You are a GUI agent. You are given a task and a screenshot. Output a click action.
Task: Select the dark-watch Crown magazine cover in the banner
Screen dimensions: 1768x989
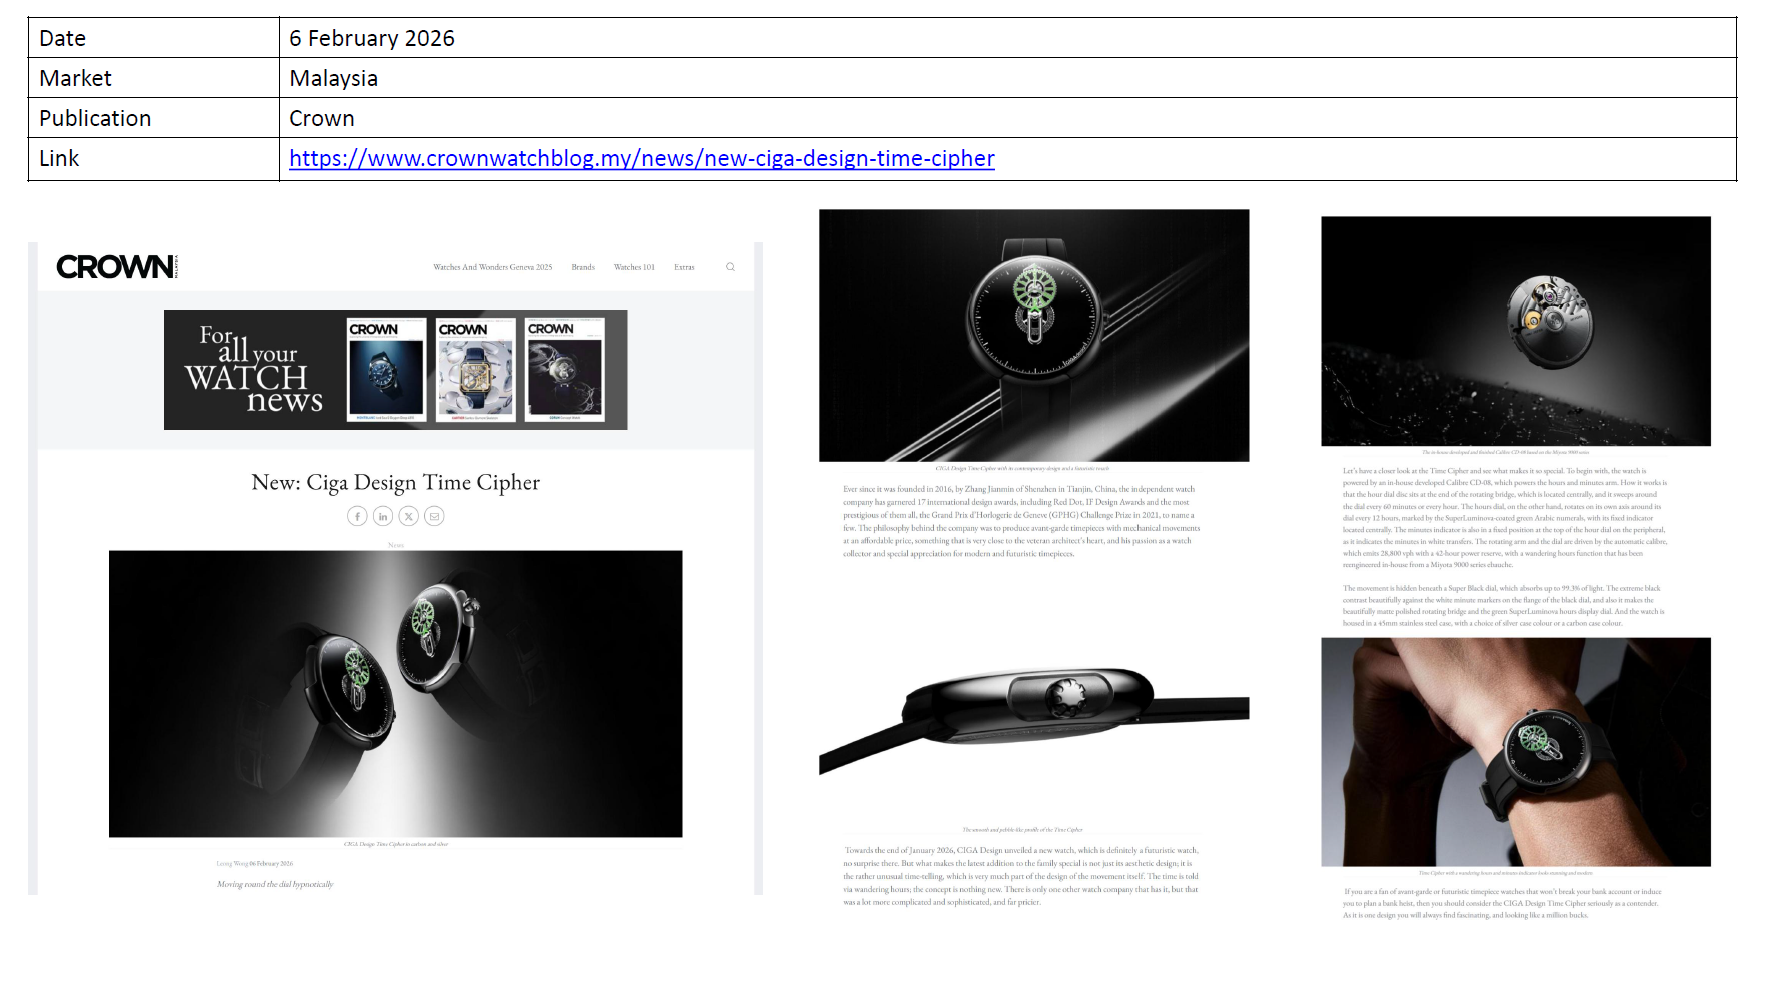click(x=565, y=370)
